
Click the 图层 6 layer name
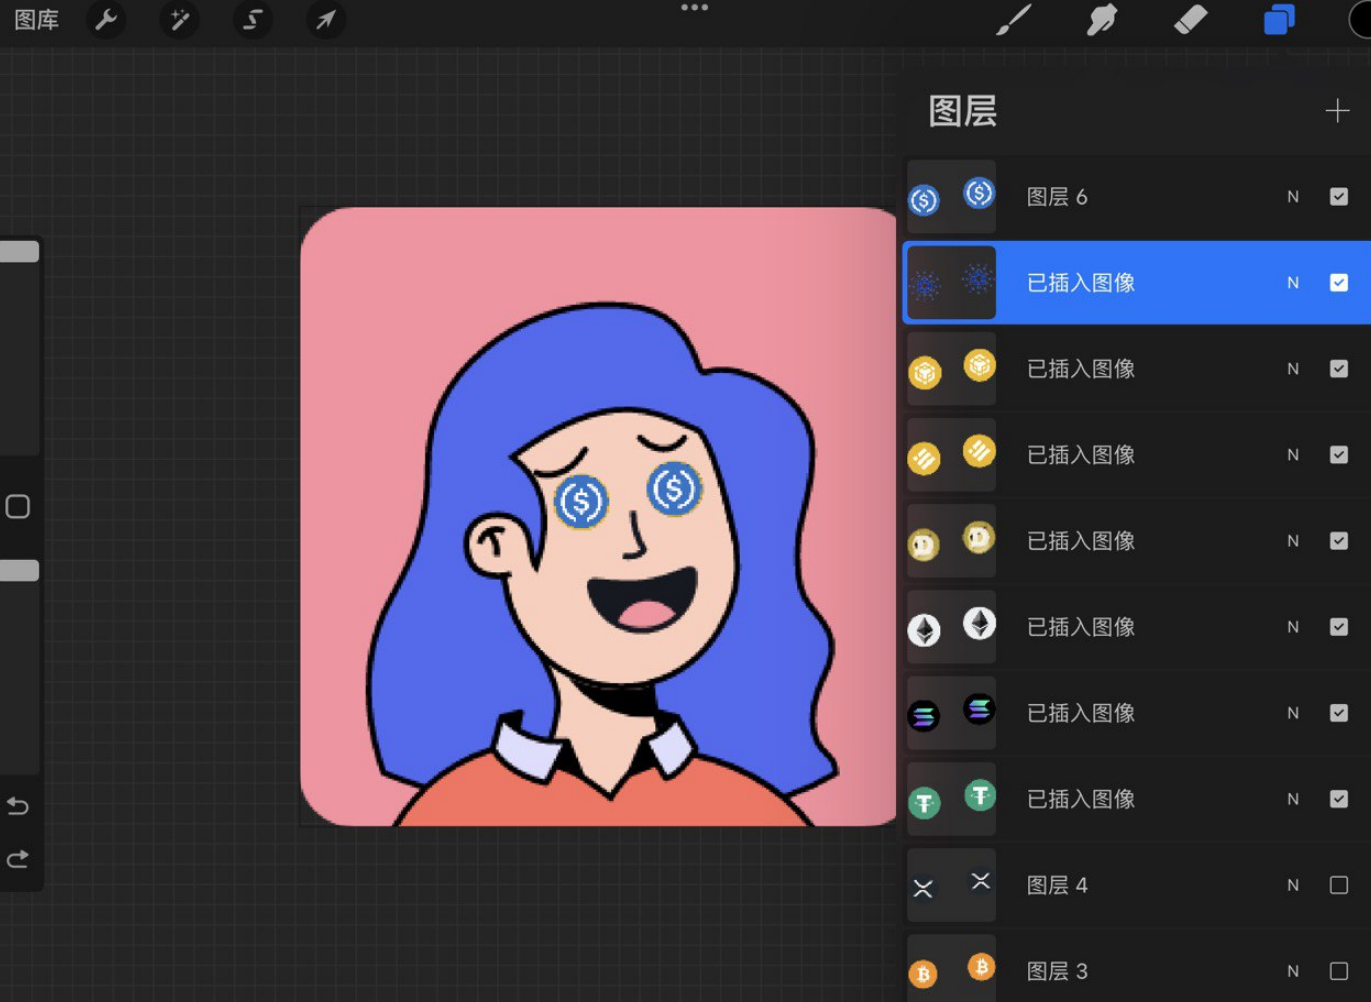(x=1057, y=197)
